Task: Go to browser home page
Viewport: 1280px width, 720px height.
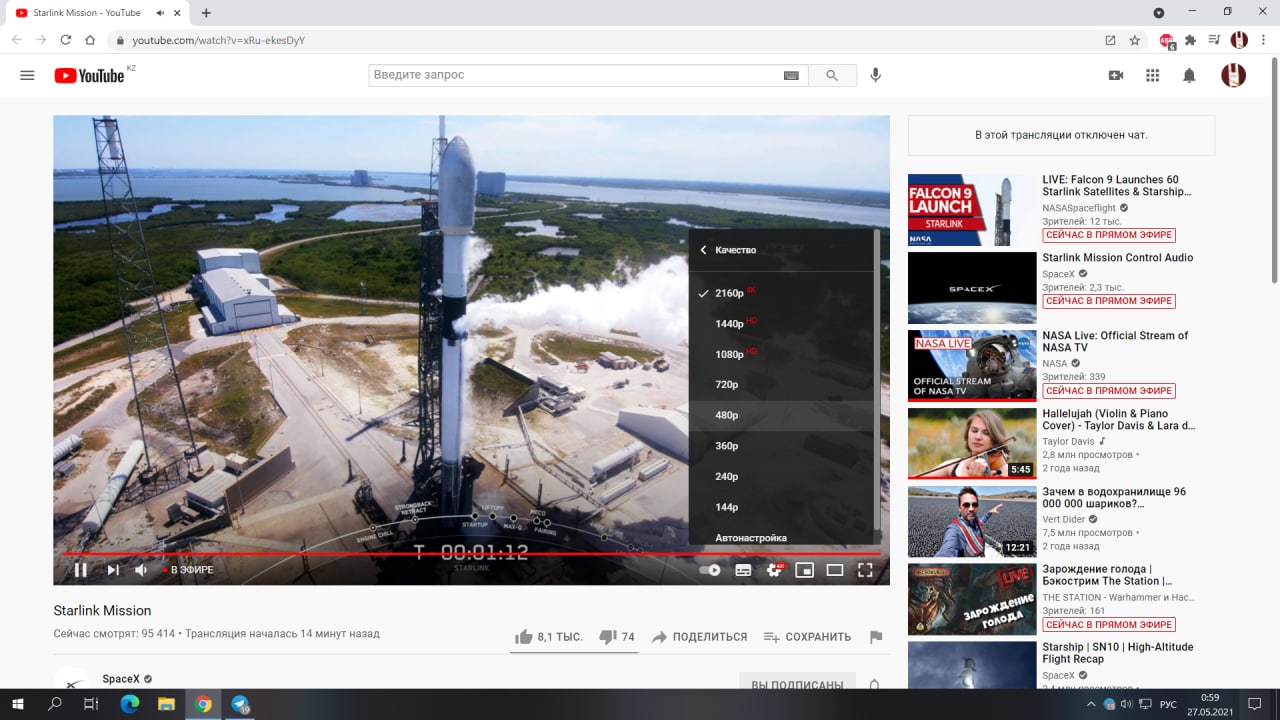Action: click(x=90, y=40)
